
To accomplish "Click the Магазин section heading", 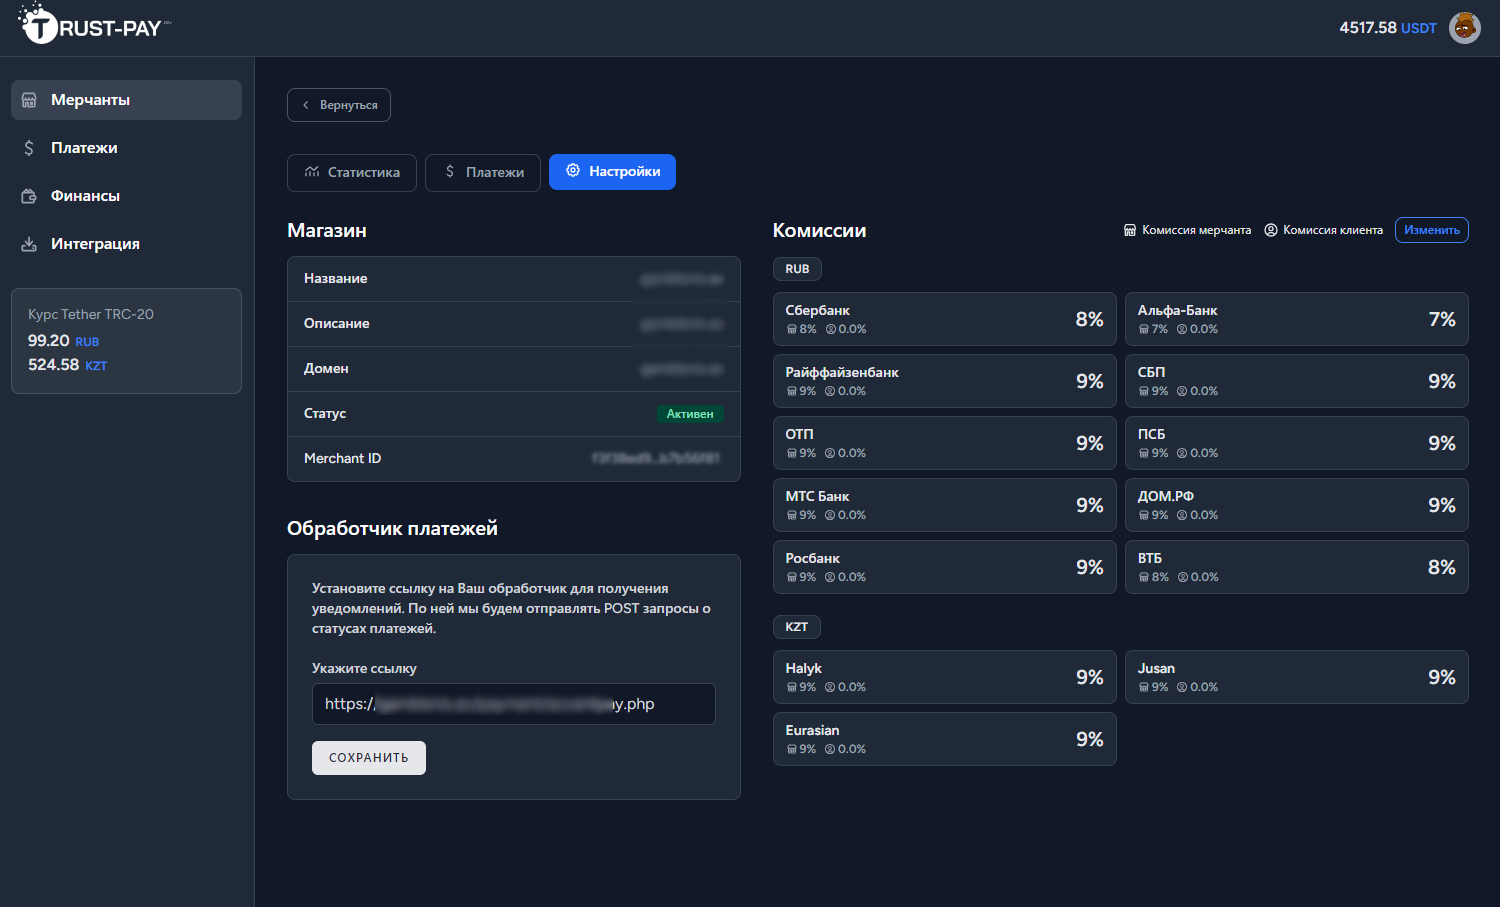I will click(327, 230).
